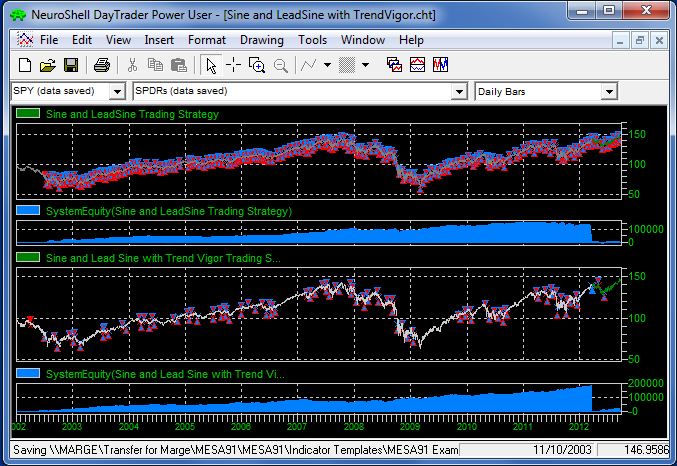Copy selection using the Copy icon
Screen dimensions: 677x466
coord(155,65)
